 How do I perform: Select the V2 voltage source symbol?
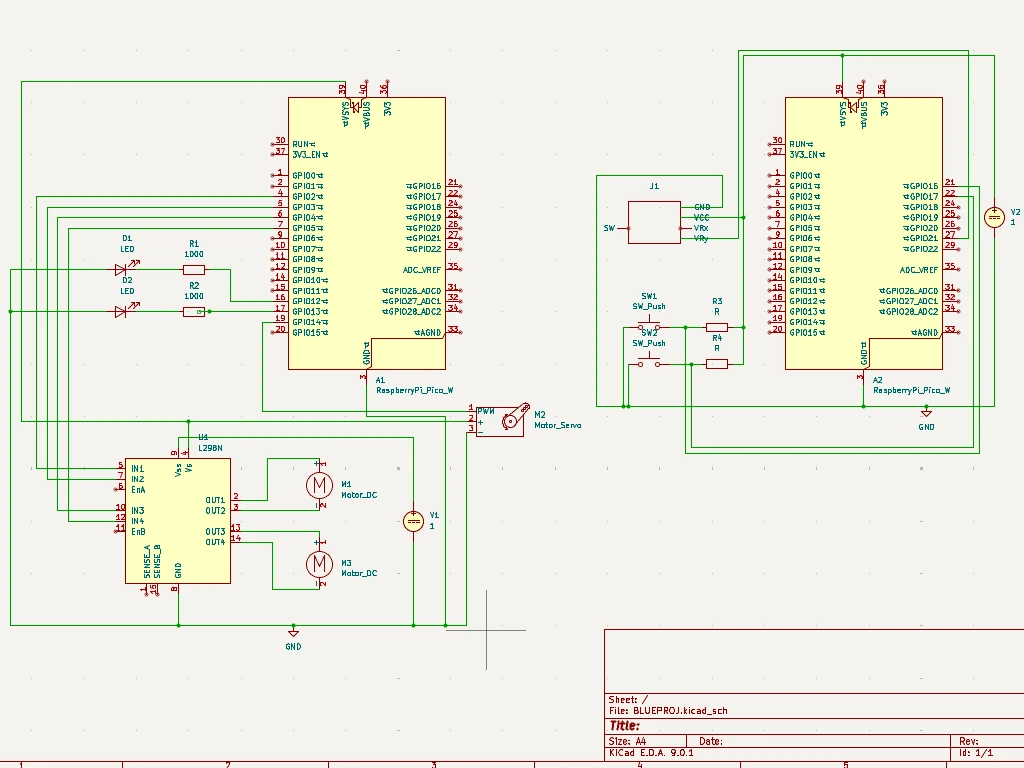click(x=994, y=217)
